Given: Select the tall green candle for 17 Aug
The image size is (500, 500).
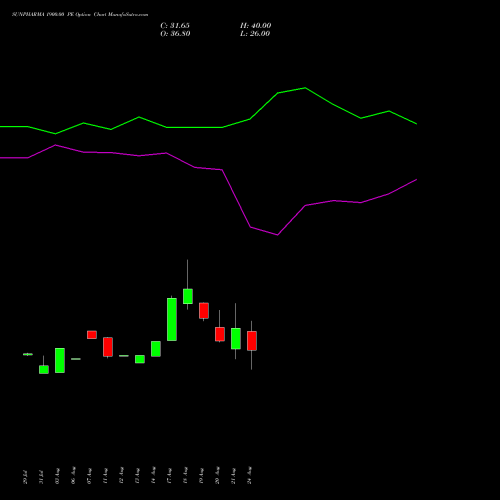Looking at the screenshot, I should pos(172,319).
